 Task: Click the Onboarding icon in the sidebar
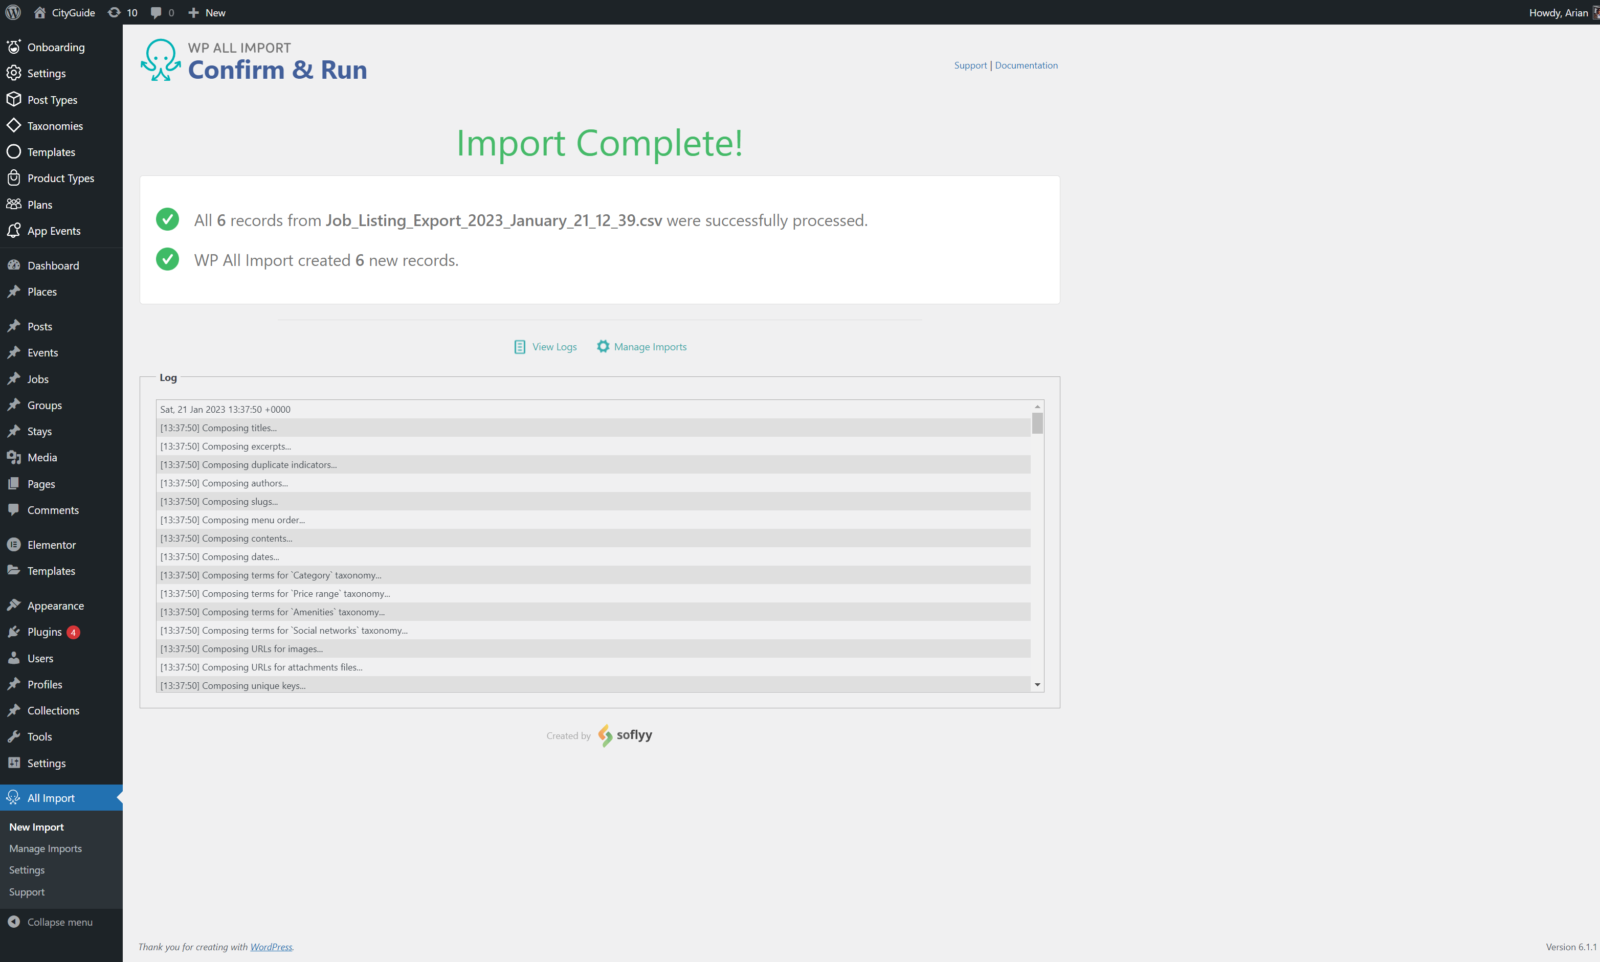pyautogui.click(x=13, y=47)
